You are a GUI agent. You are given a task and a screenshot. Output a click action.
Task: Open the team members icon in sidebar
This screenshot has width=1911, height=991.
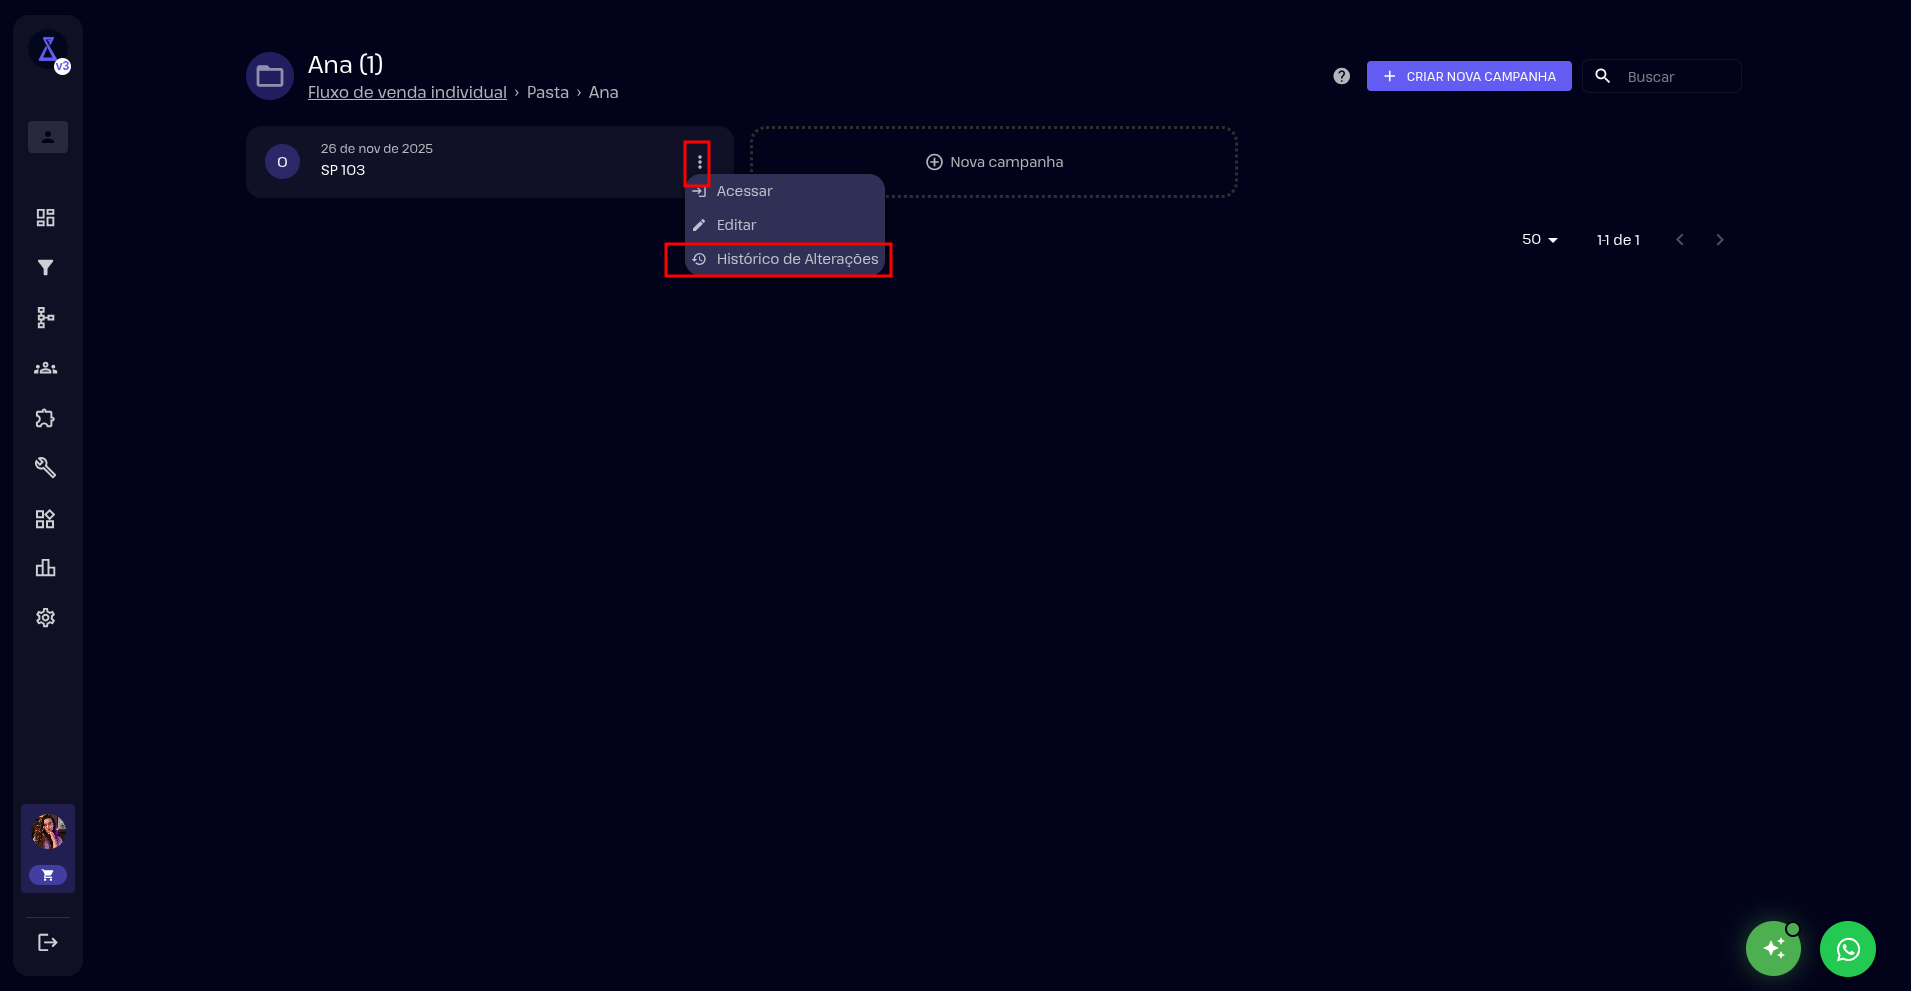pos(46,368)
